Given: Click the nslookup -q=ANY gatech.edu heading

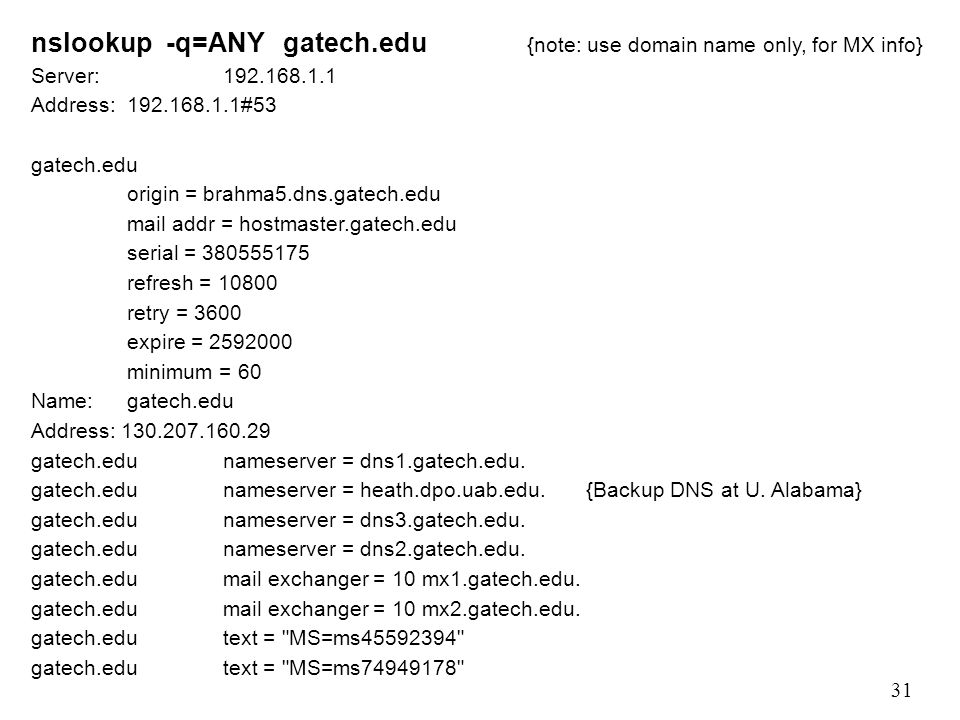Looking at the screenshot, I should pos(229,44).
